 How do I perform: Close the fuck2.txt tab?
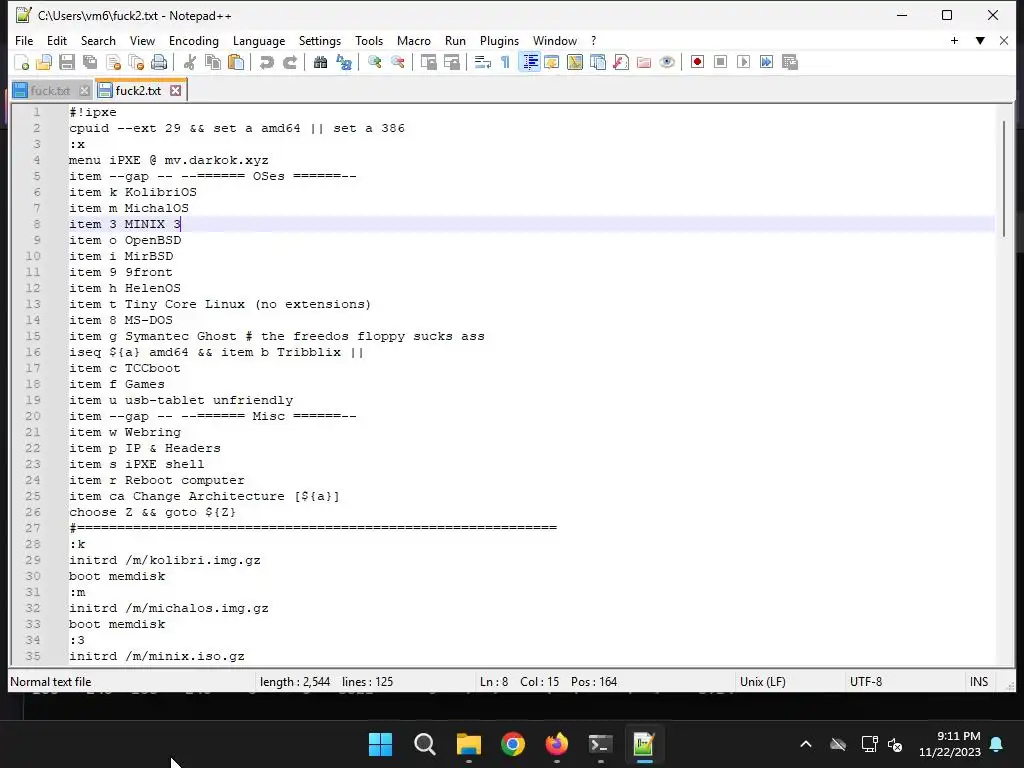[x=175, y=90]
